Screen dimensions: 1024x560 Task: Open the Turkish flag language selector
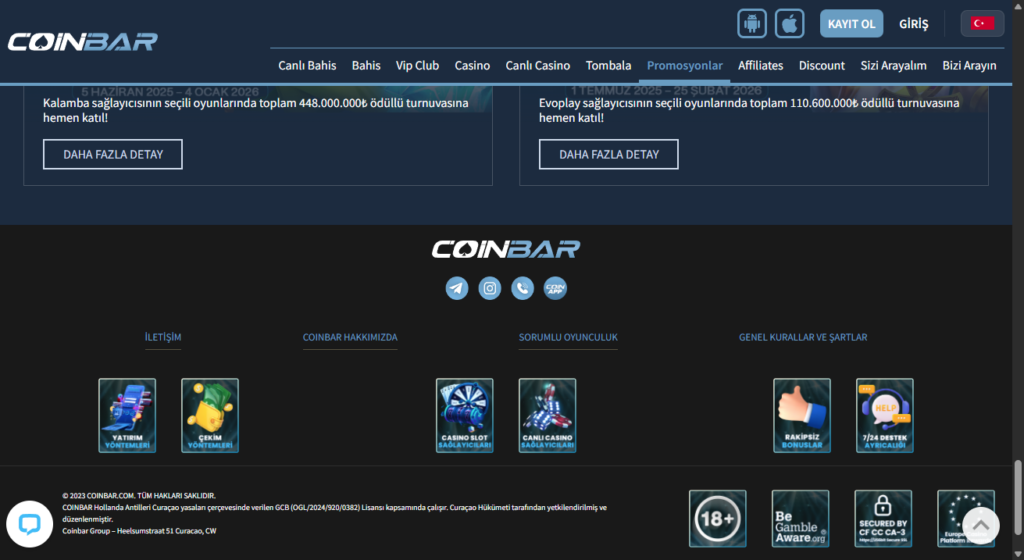[x=982, y=23]
